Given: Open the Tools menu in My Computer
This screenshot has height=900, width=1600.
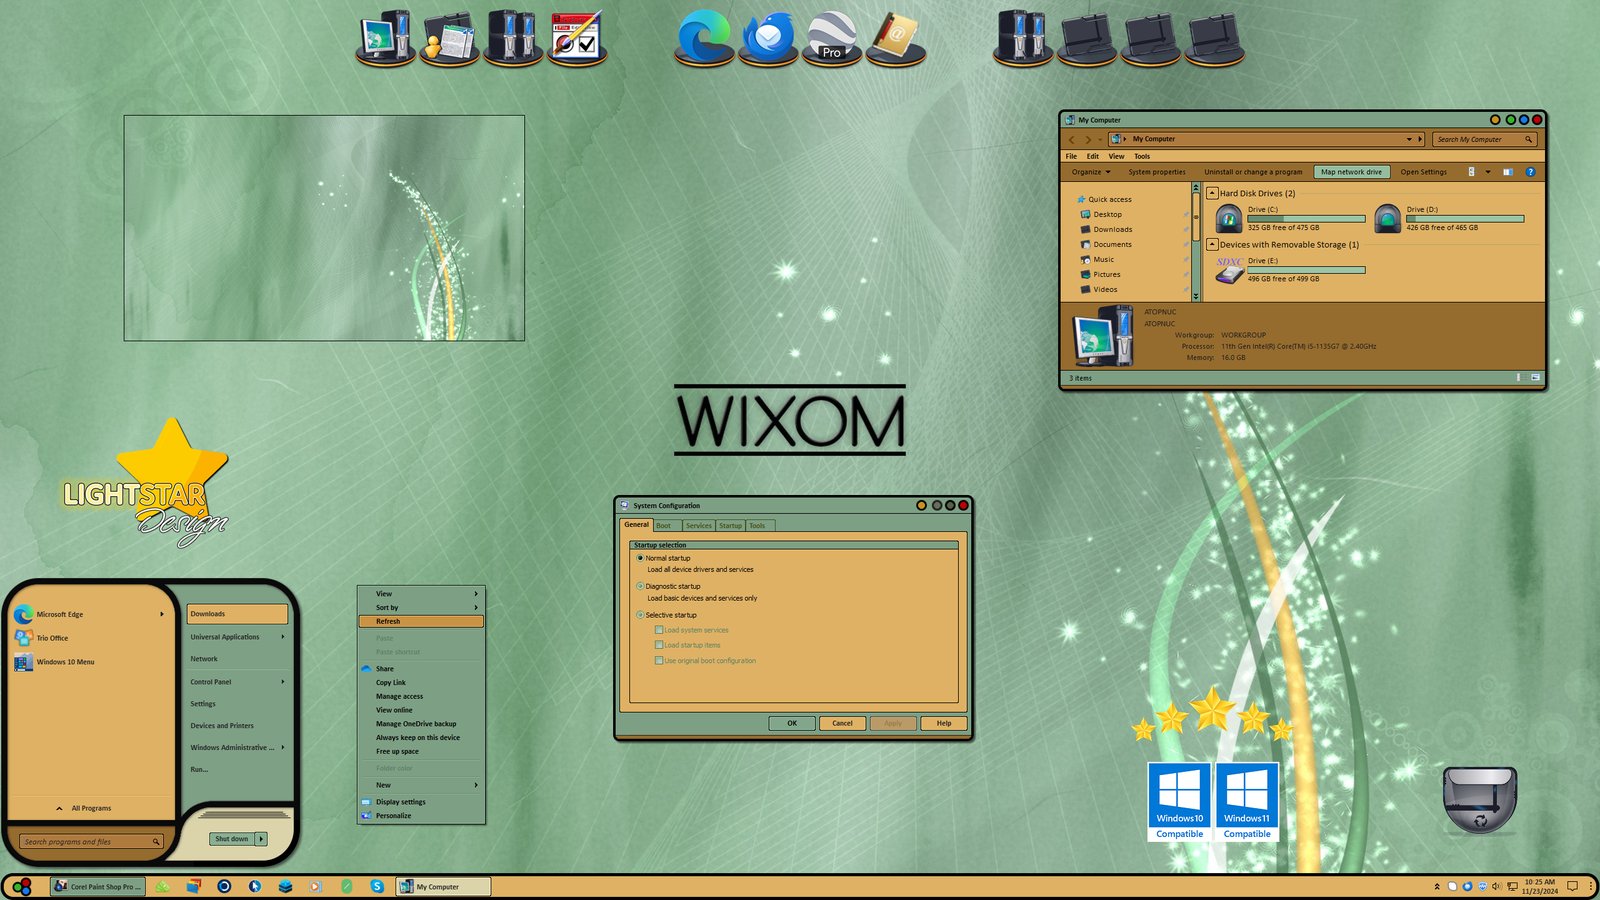Looking at the screenshot, I should 1142,156.
